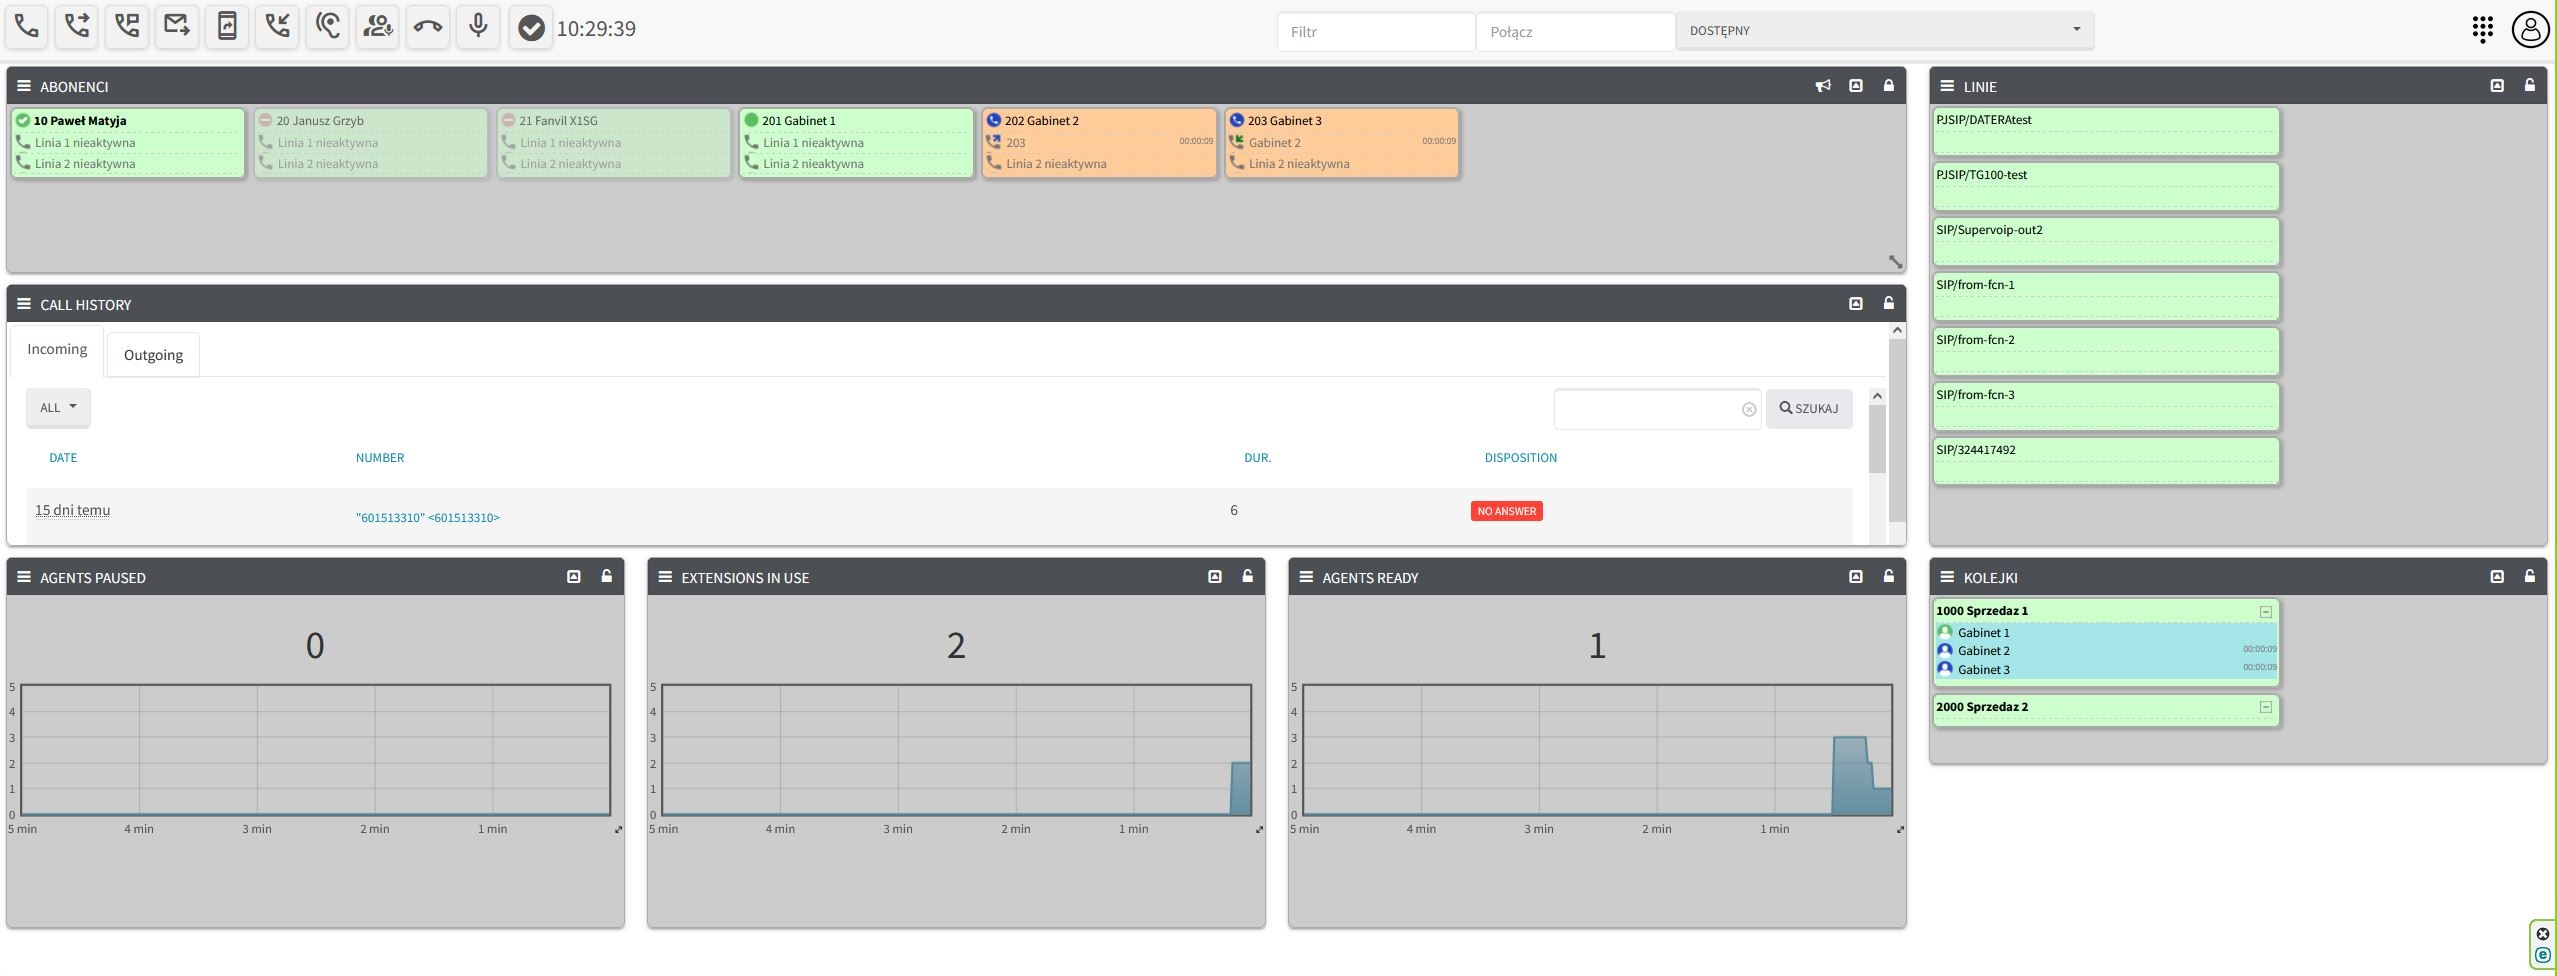Click the phone-with-flag transfer icon
Viewport: 2557px width, 976px height.
pyautogui.click(x=127, y=27)
